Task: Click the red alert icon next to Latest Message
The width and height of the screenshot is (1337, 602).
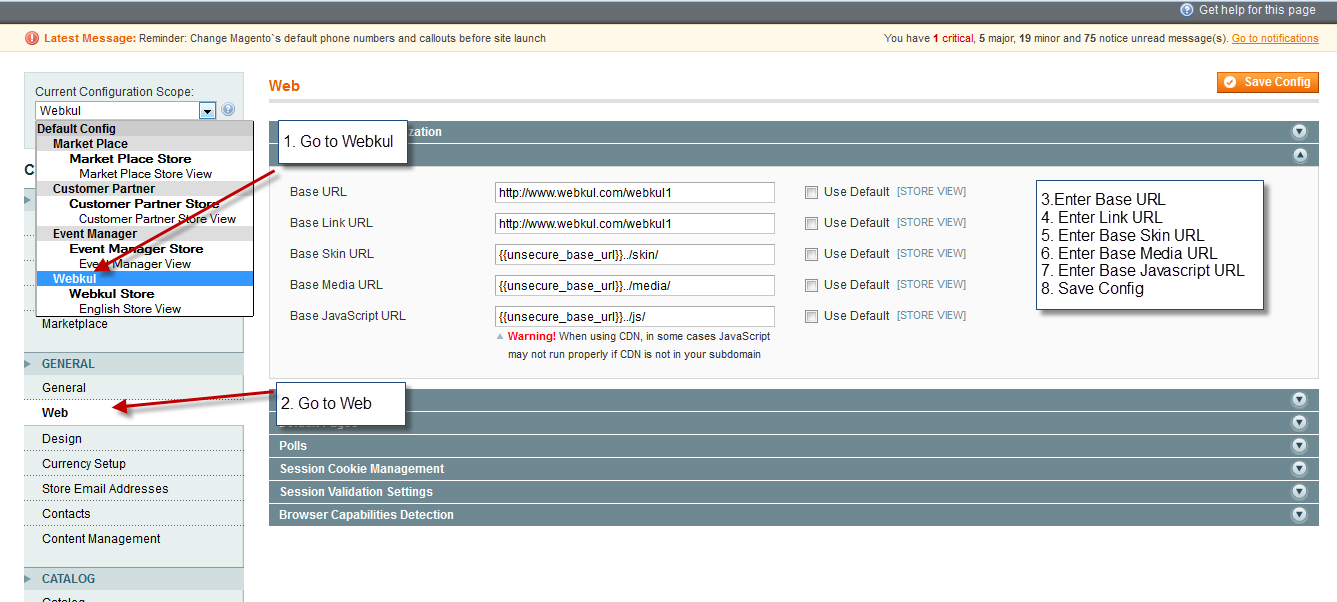Action: pos(32,39)
